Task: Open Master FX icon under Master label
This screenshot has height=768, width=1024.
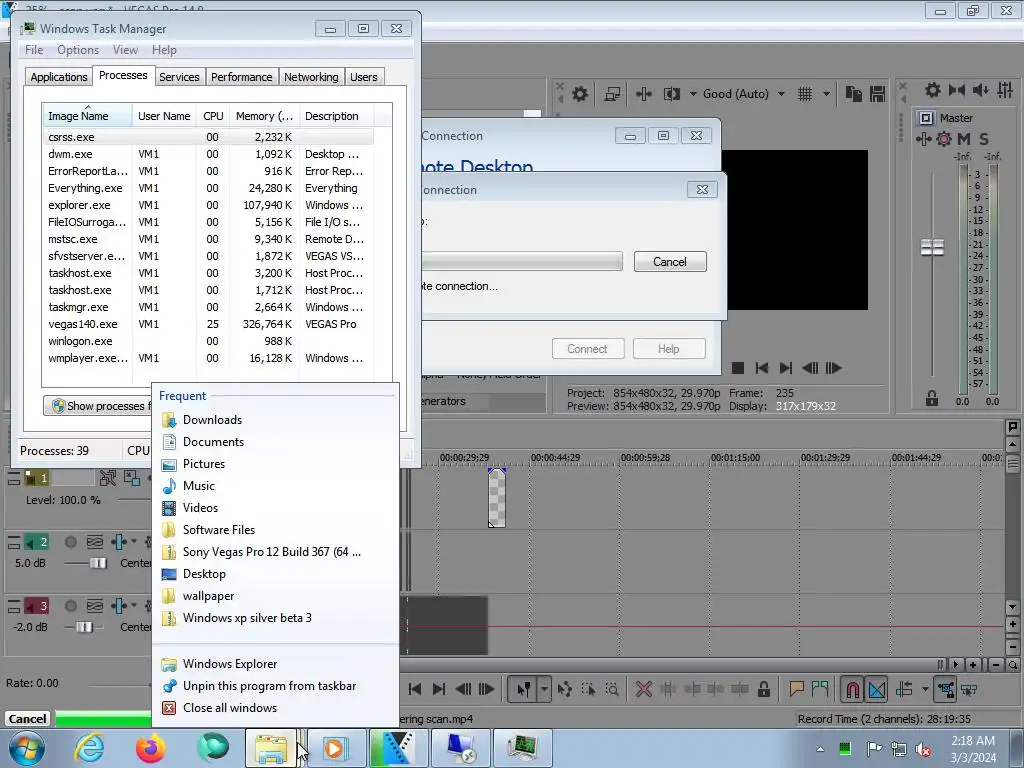Action: click(x=923, y=138)
